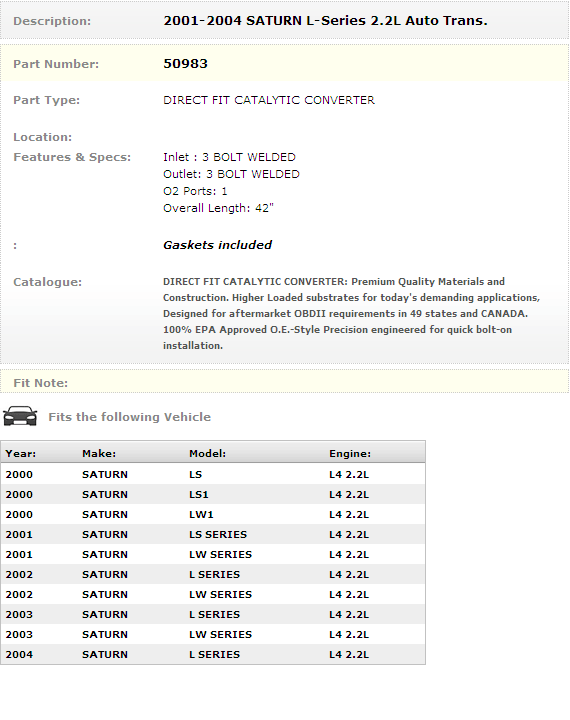Image resolution: width=570 pixels, height=720 pixels.
Task: Click the DIRECT FIT CATALYTIC CONVERTER part type
Action: coord(269,100)
